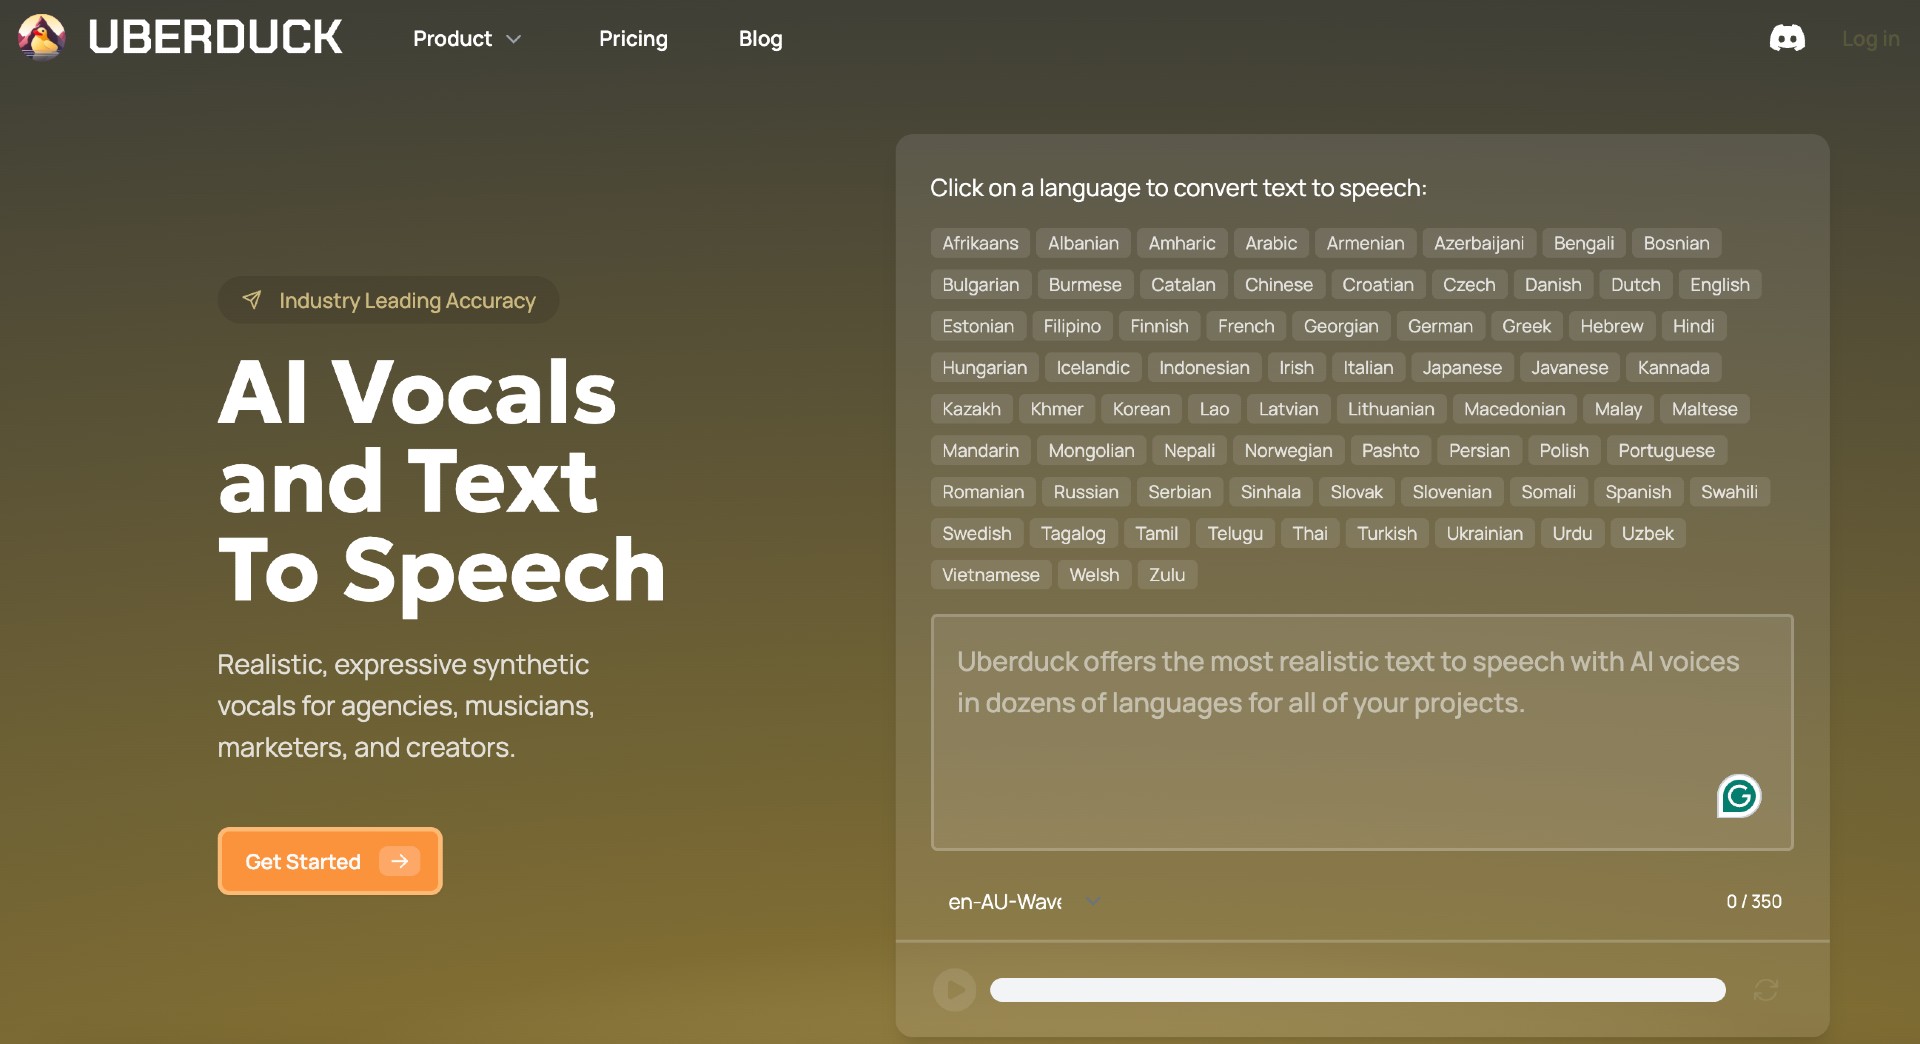Click the Log in link
The width and height of the screenshot is (1920, 1044).
(1870, 39)
